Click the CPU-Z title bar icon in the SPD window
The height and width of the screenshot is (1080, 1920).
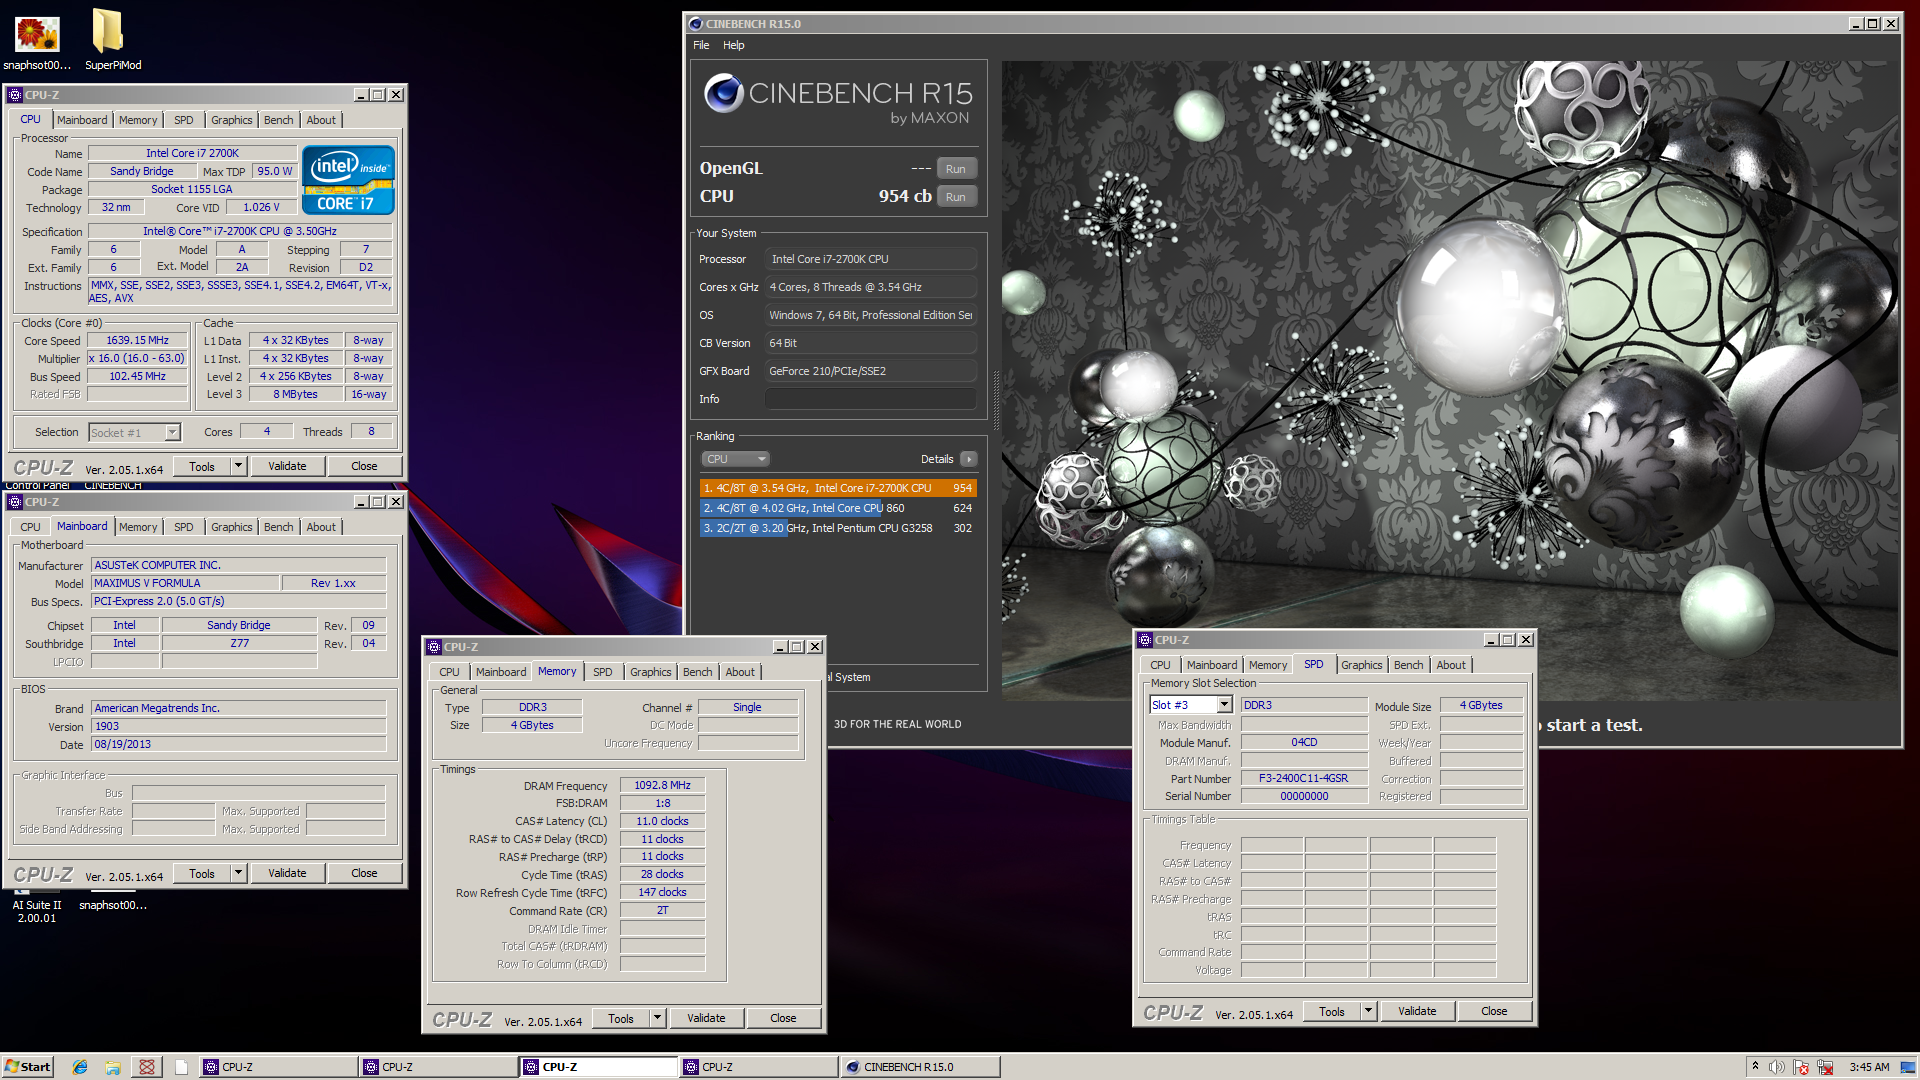(1145, 640)
